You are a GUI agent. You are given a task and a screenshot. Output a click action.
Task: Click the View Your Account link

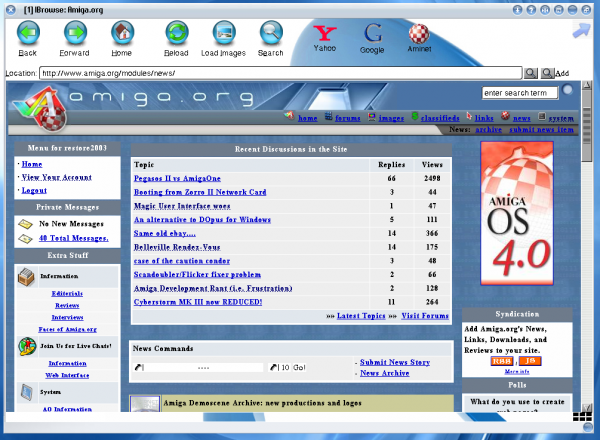tap(57, 177)
